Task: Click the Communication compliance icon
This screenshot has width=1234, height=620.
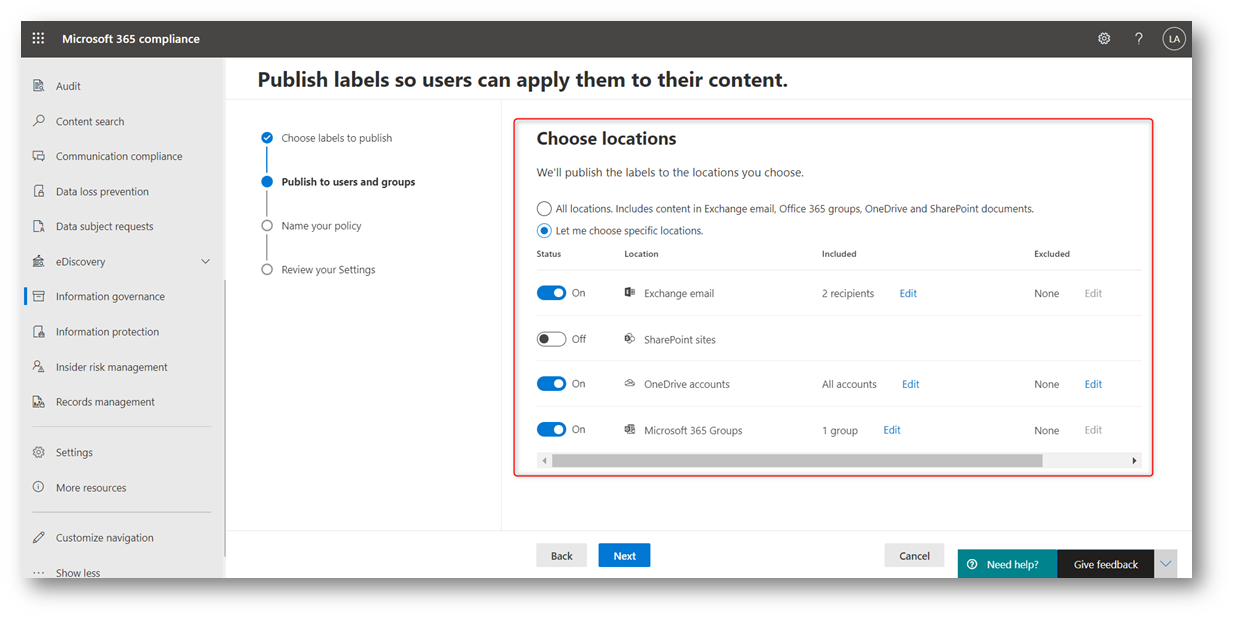Action: point(39,156)
